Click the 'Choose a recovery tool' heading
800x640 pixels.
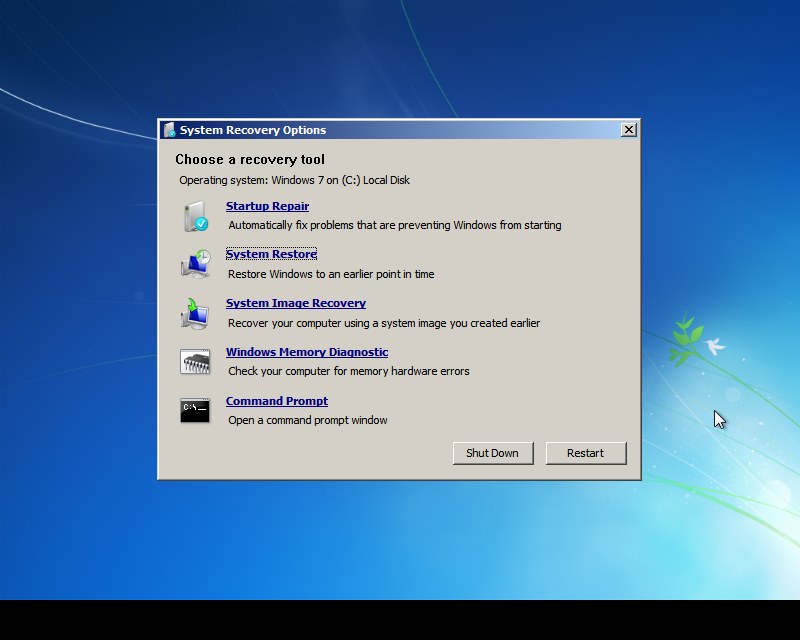click(250, 160)
